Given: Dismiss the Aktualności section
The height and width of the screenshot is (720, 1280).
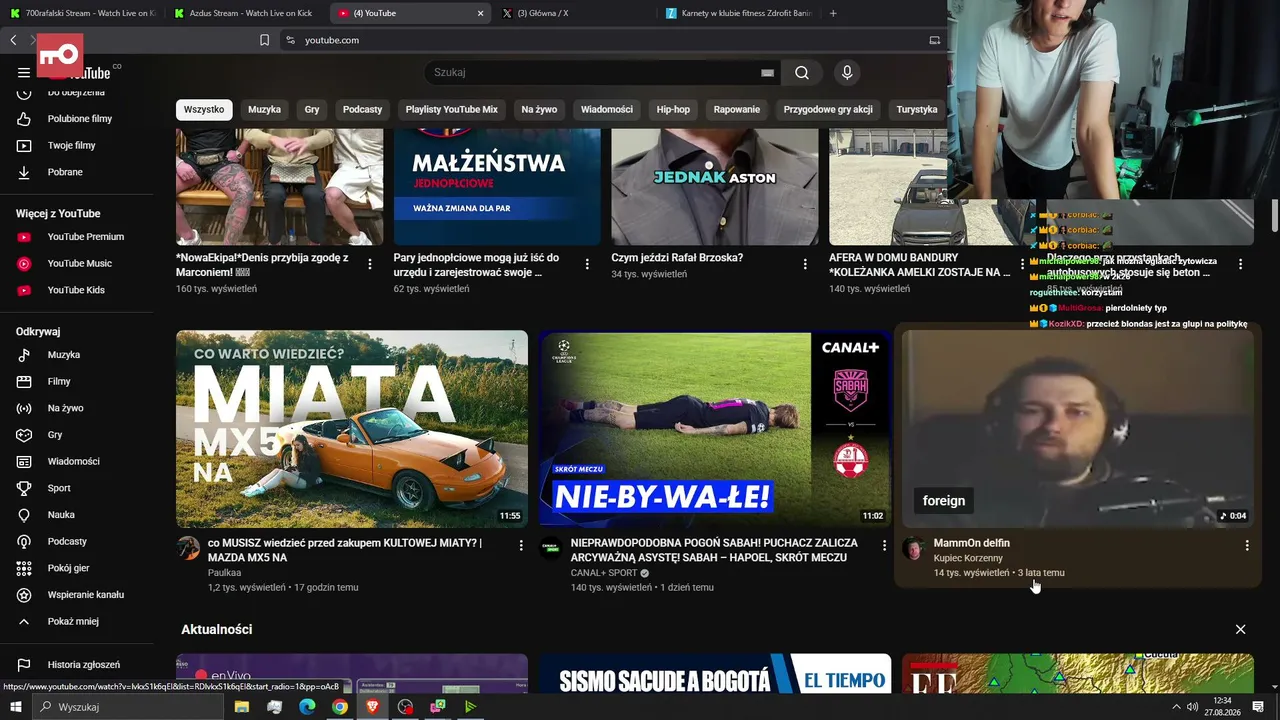Looking at the screenshot, I should tap(1240, 629).
